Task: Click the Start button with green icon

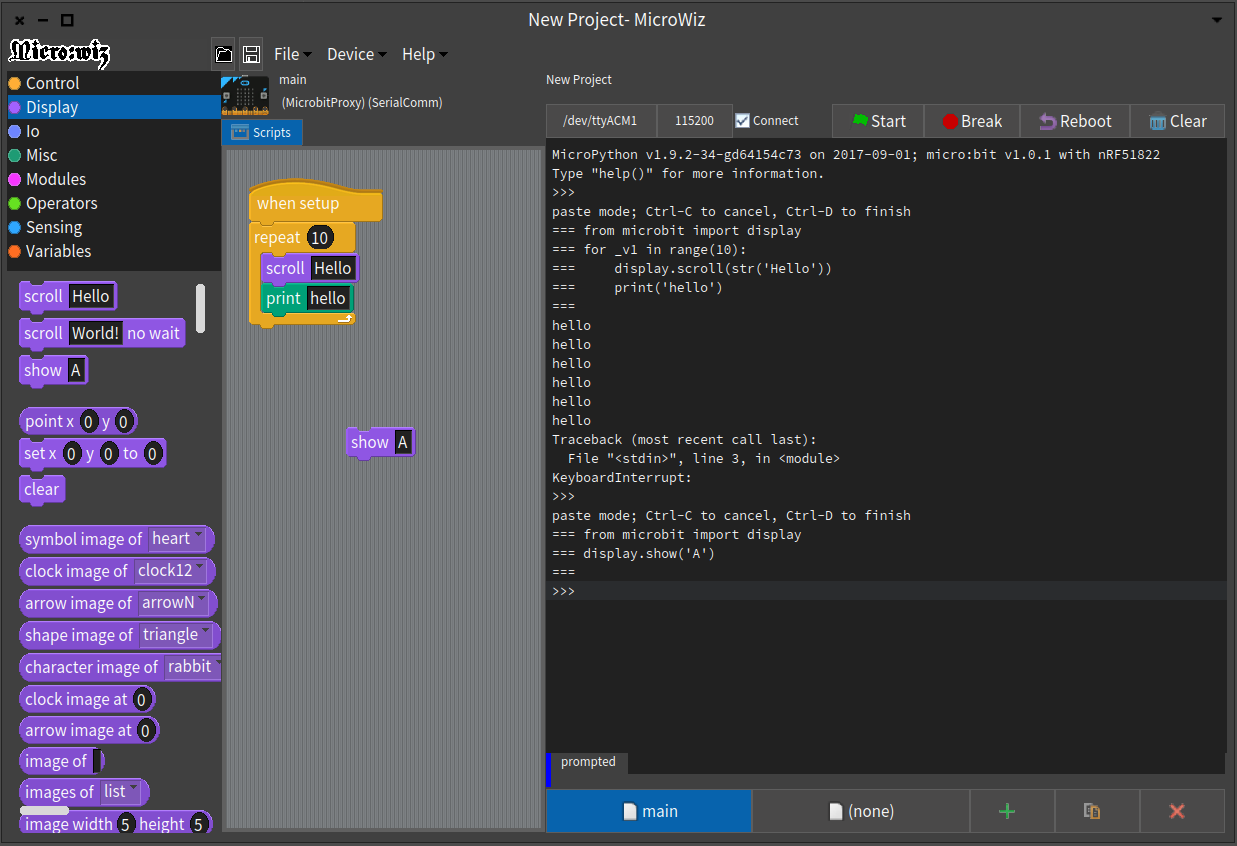Action: click(x=878, y=121)
